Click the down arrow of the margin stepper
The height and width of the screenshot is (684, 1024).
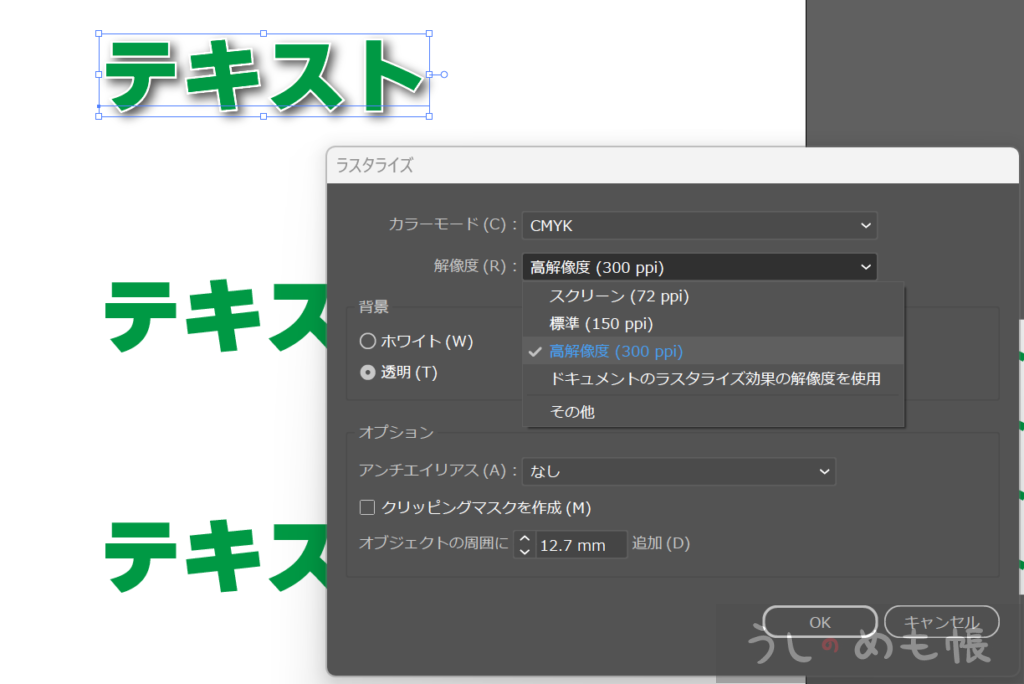(525, 551)
